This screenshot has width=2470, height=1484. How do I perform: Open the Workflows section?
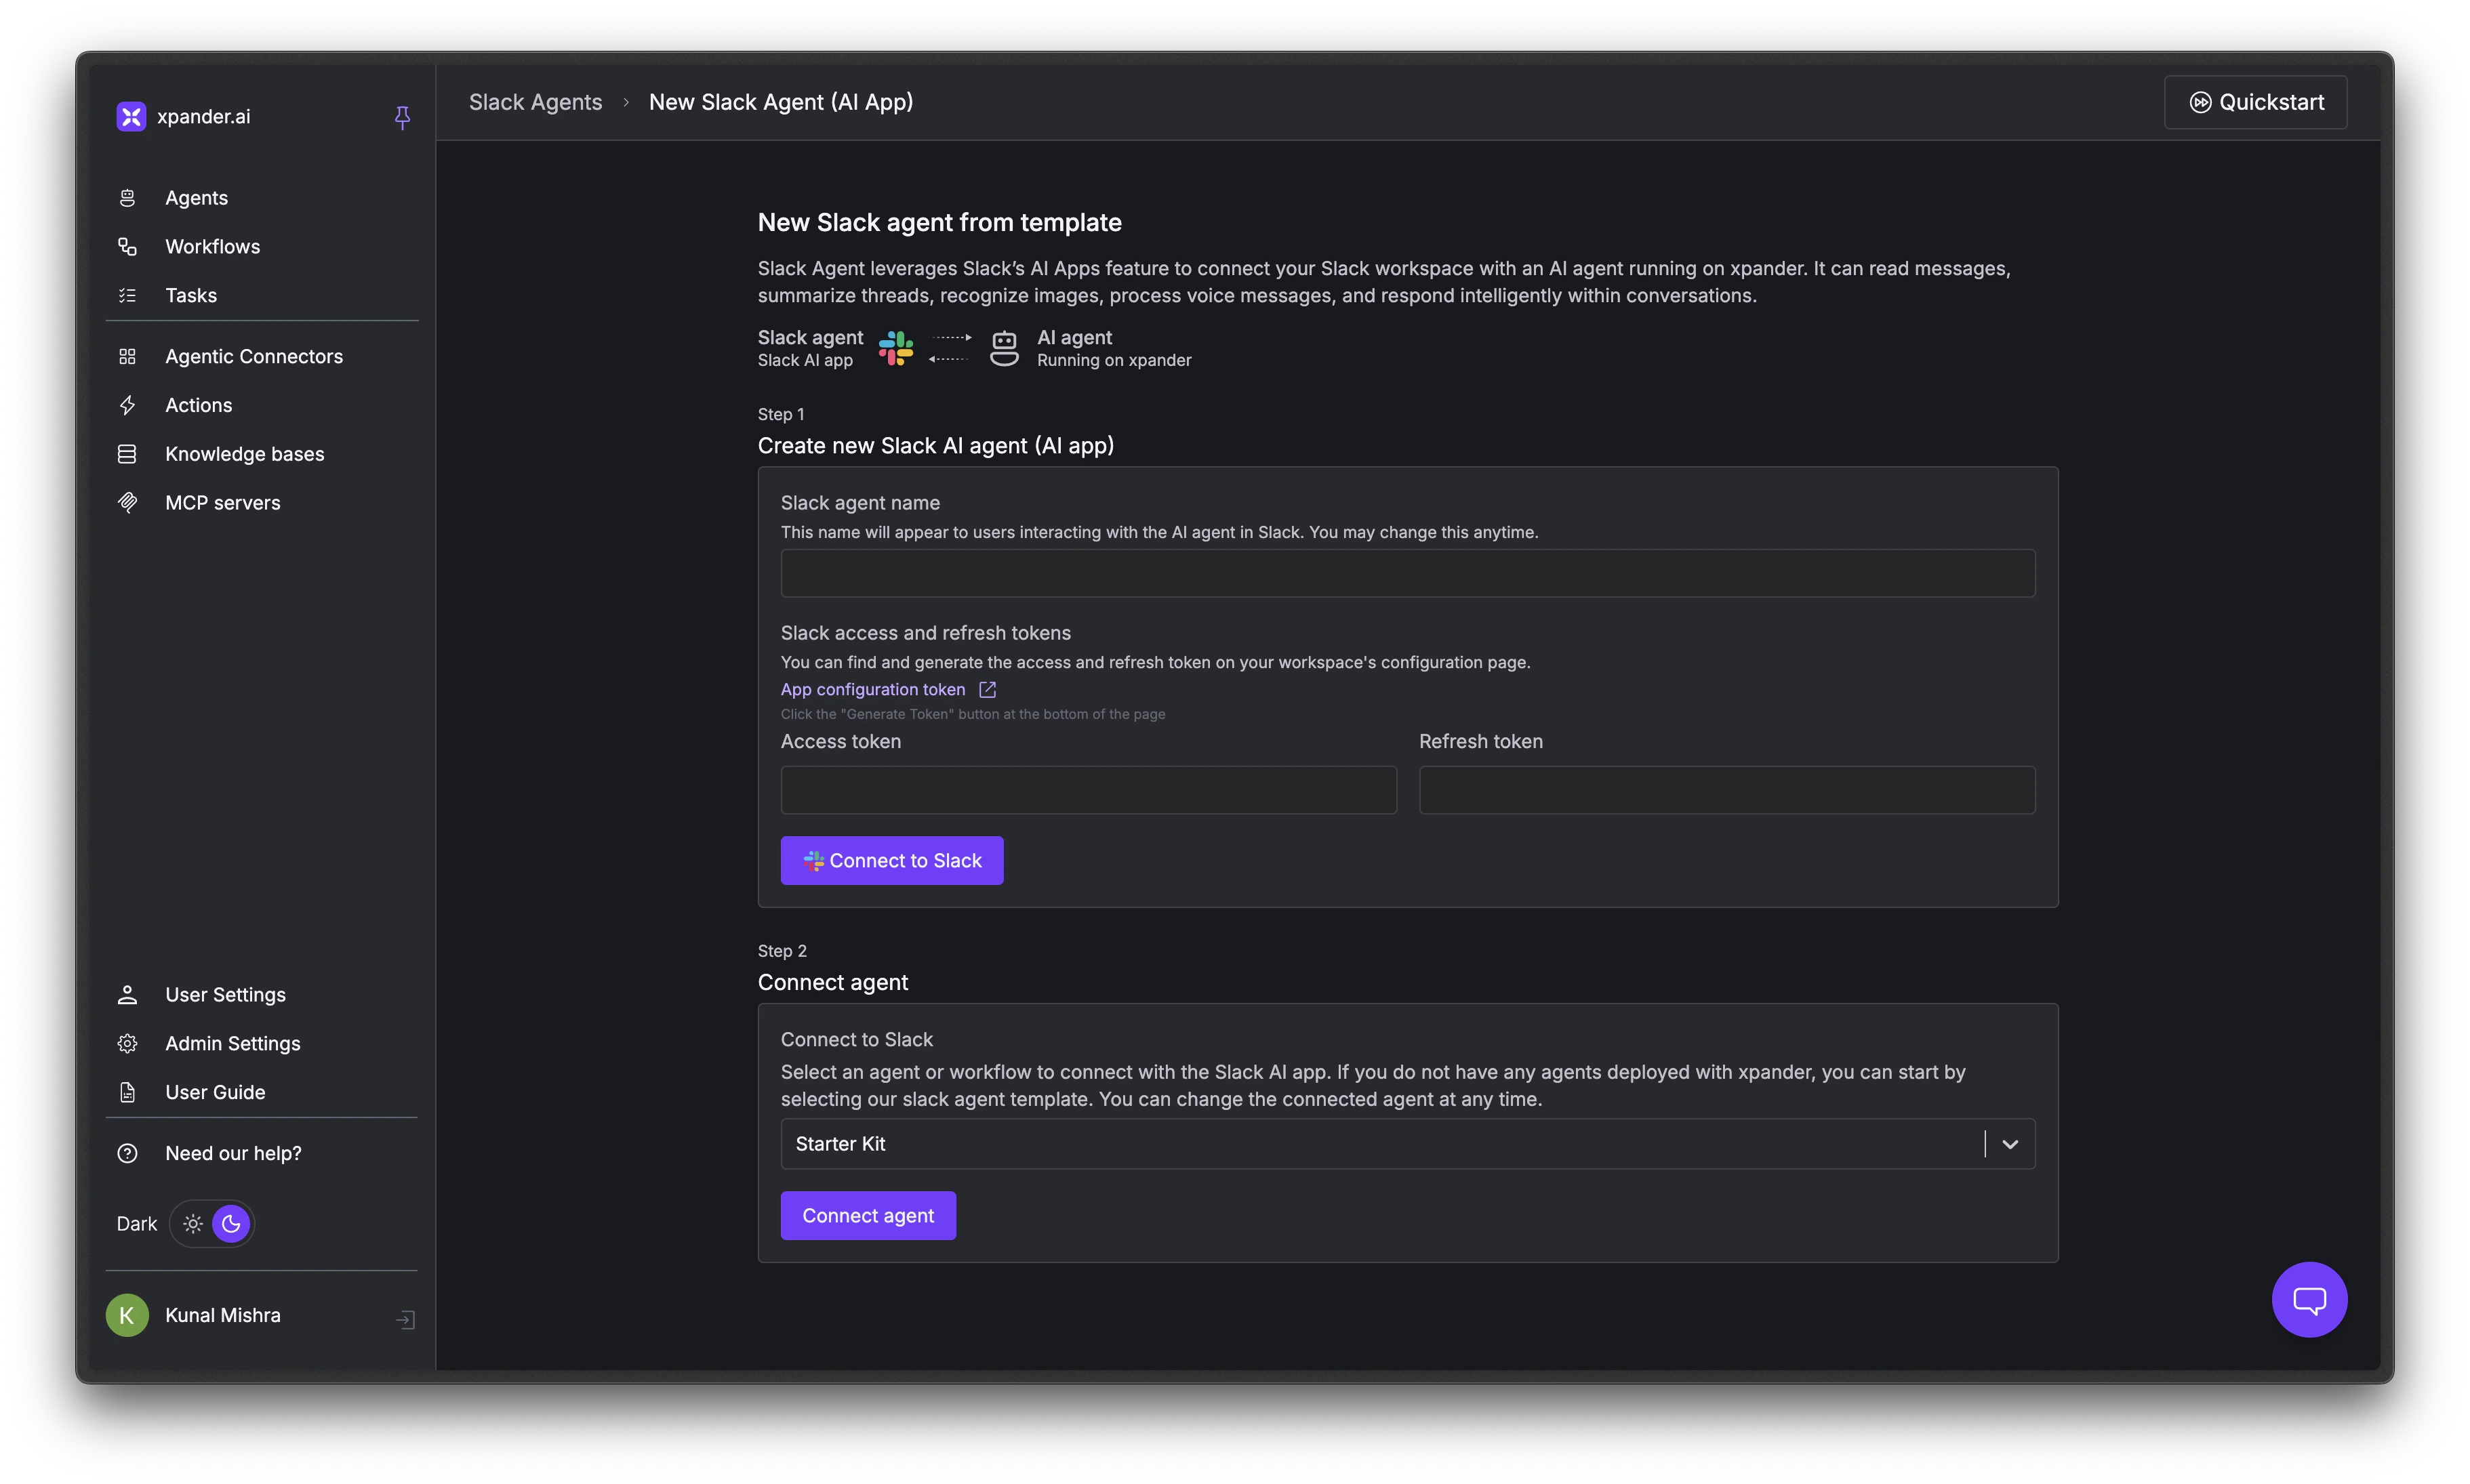pos(212,246)
